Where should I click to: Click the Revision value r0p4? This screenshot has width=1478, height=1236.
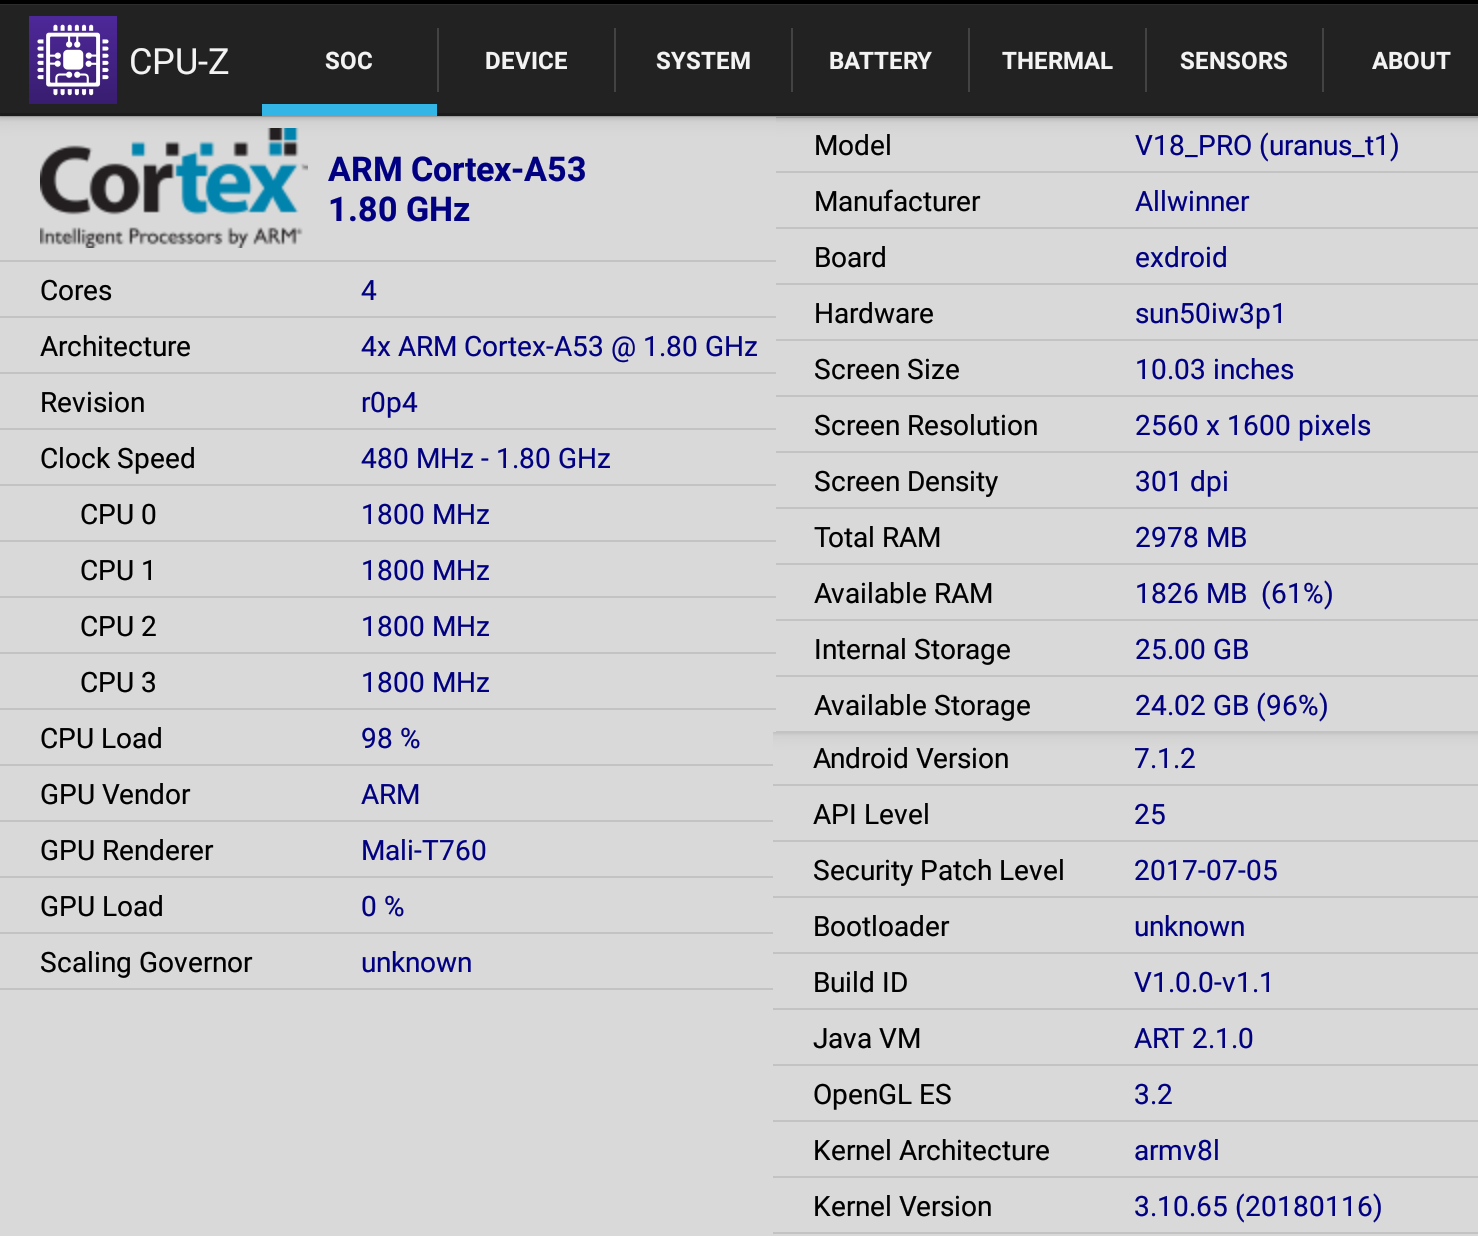389,403
